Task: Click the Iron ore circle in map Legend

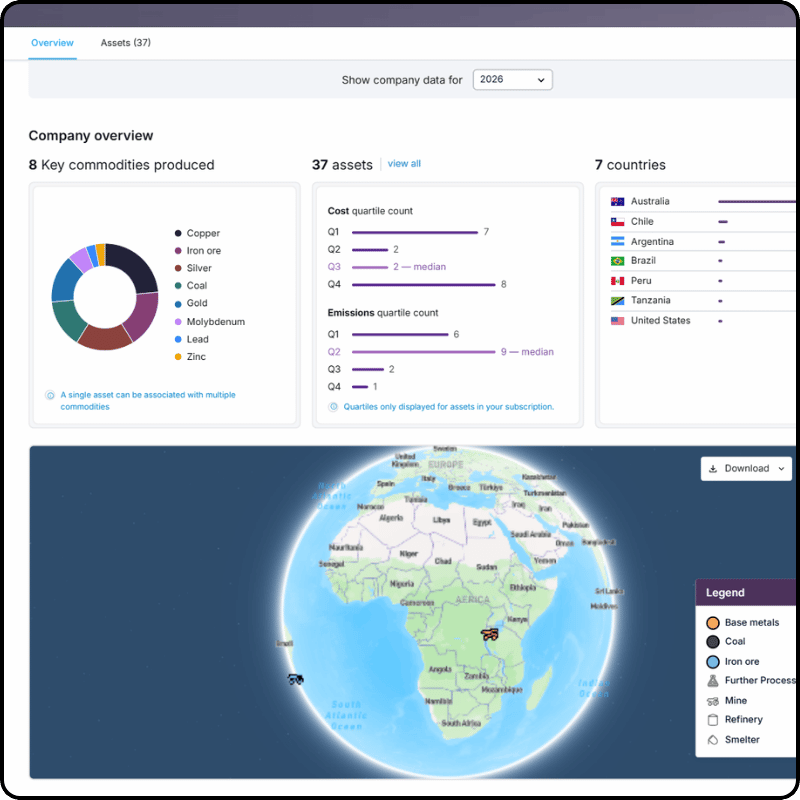Action: coord(713,662)
